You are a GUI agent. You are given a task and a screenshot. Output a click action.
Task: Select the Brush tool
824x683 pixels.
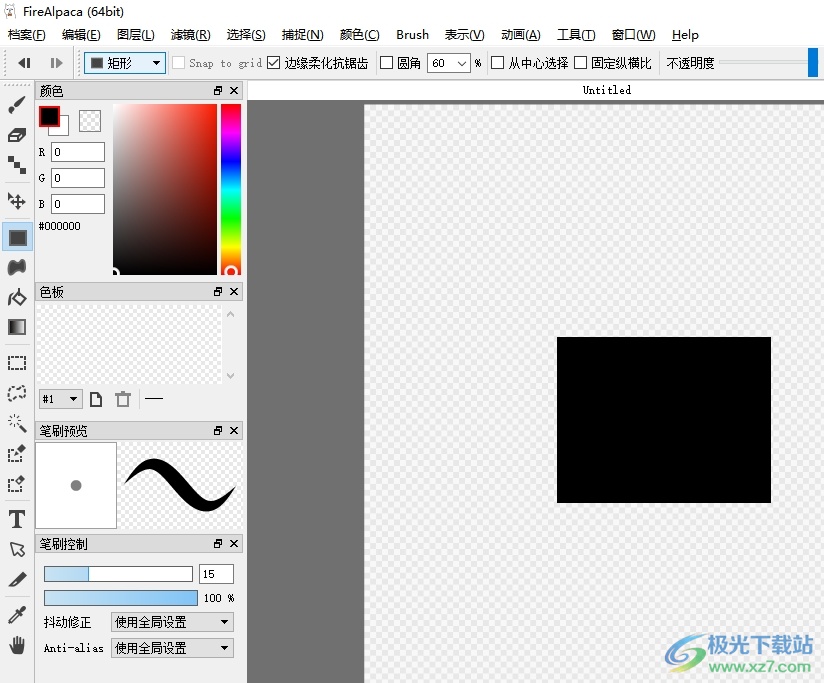[17, 105]
